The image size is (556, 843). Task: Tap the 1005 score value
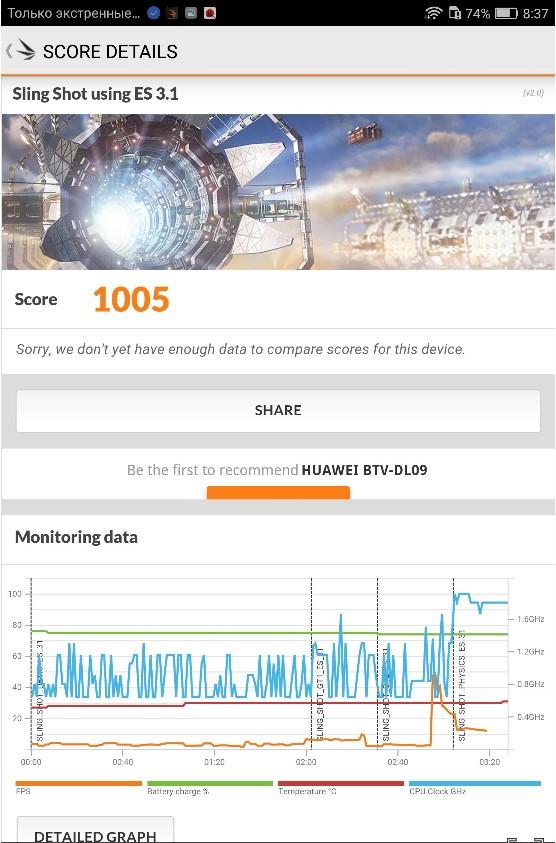tap(131, 299)
